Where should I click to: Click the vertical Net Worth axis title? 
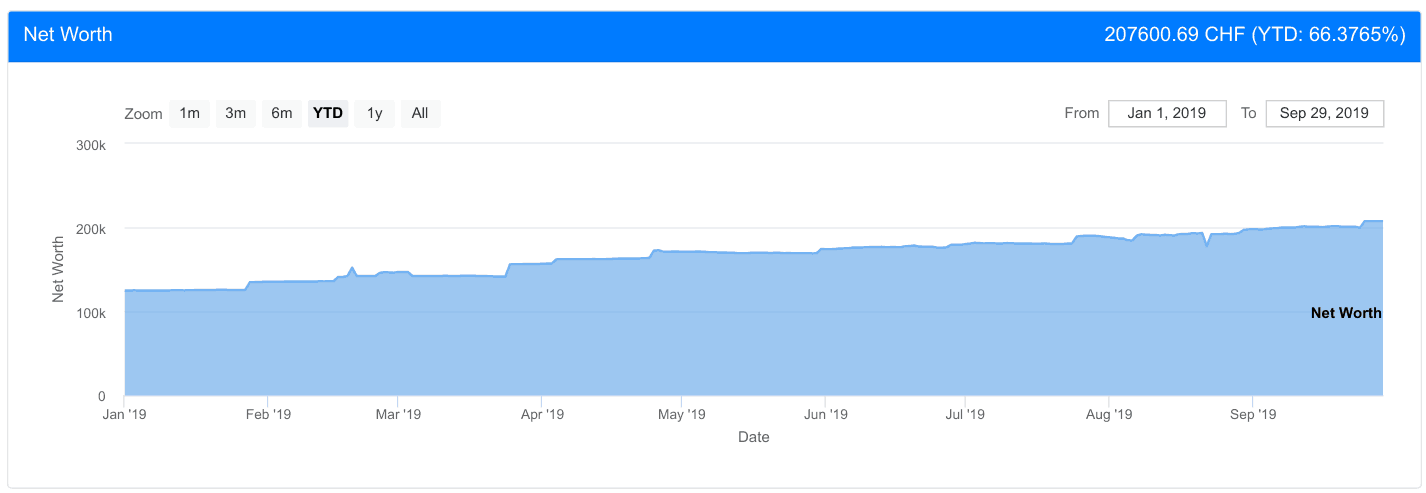59,269
